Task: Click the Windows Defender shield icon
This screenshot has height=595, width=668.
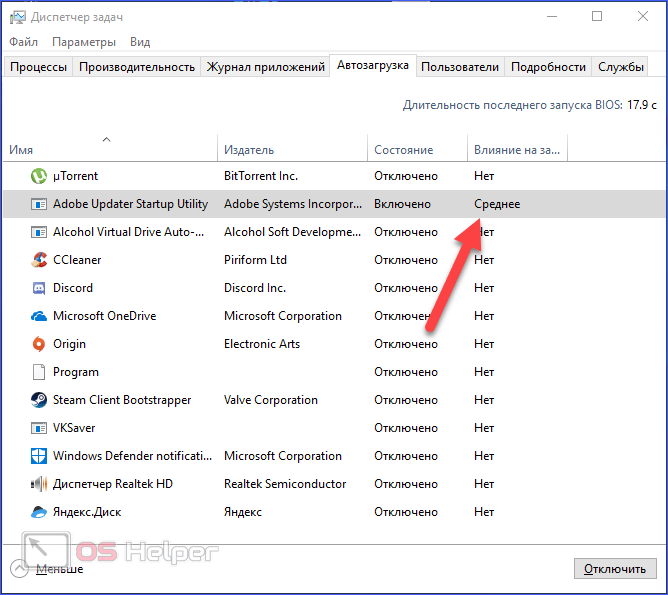Action: (39, 456)
